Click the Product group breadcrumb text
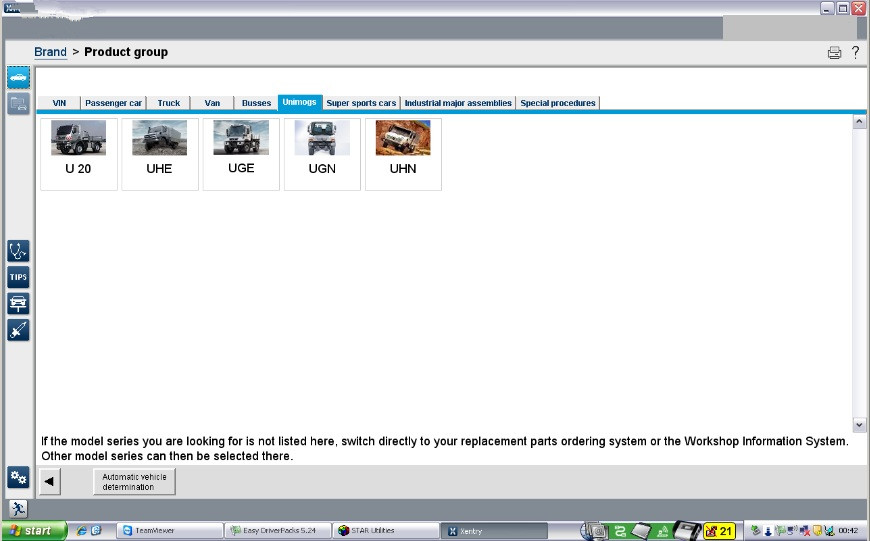Viewport: 870px width, 541px height. point(126,52)
